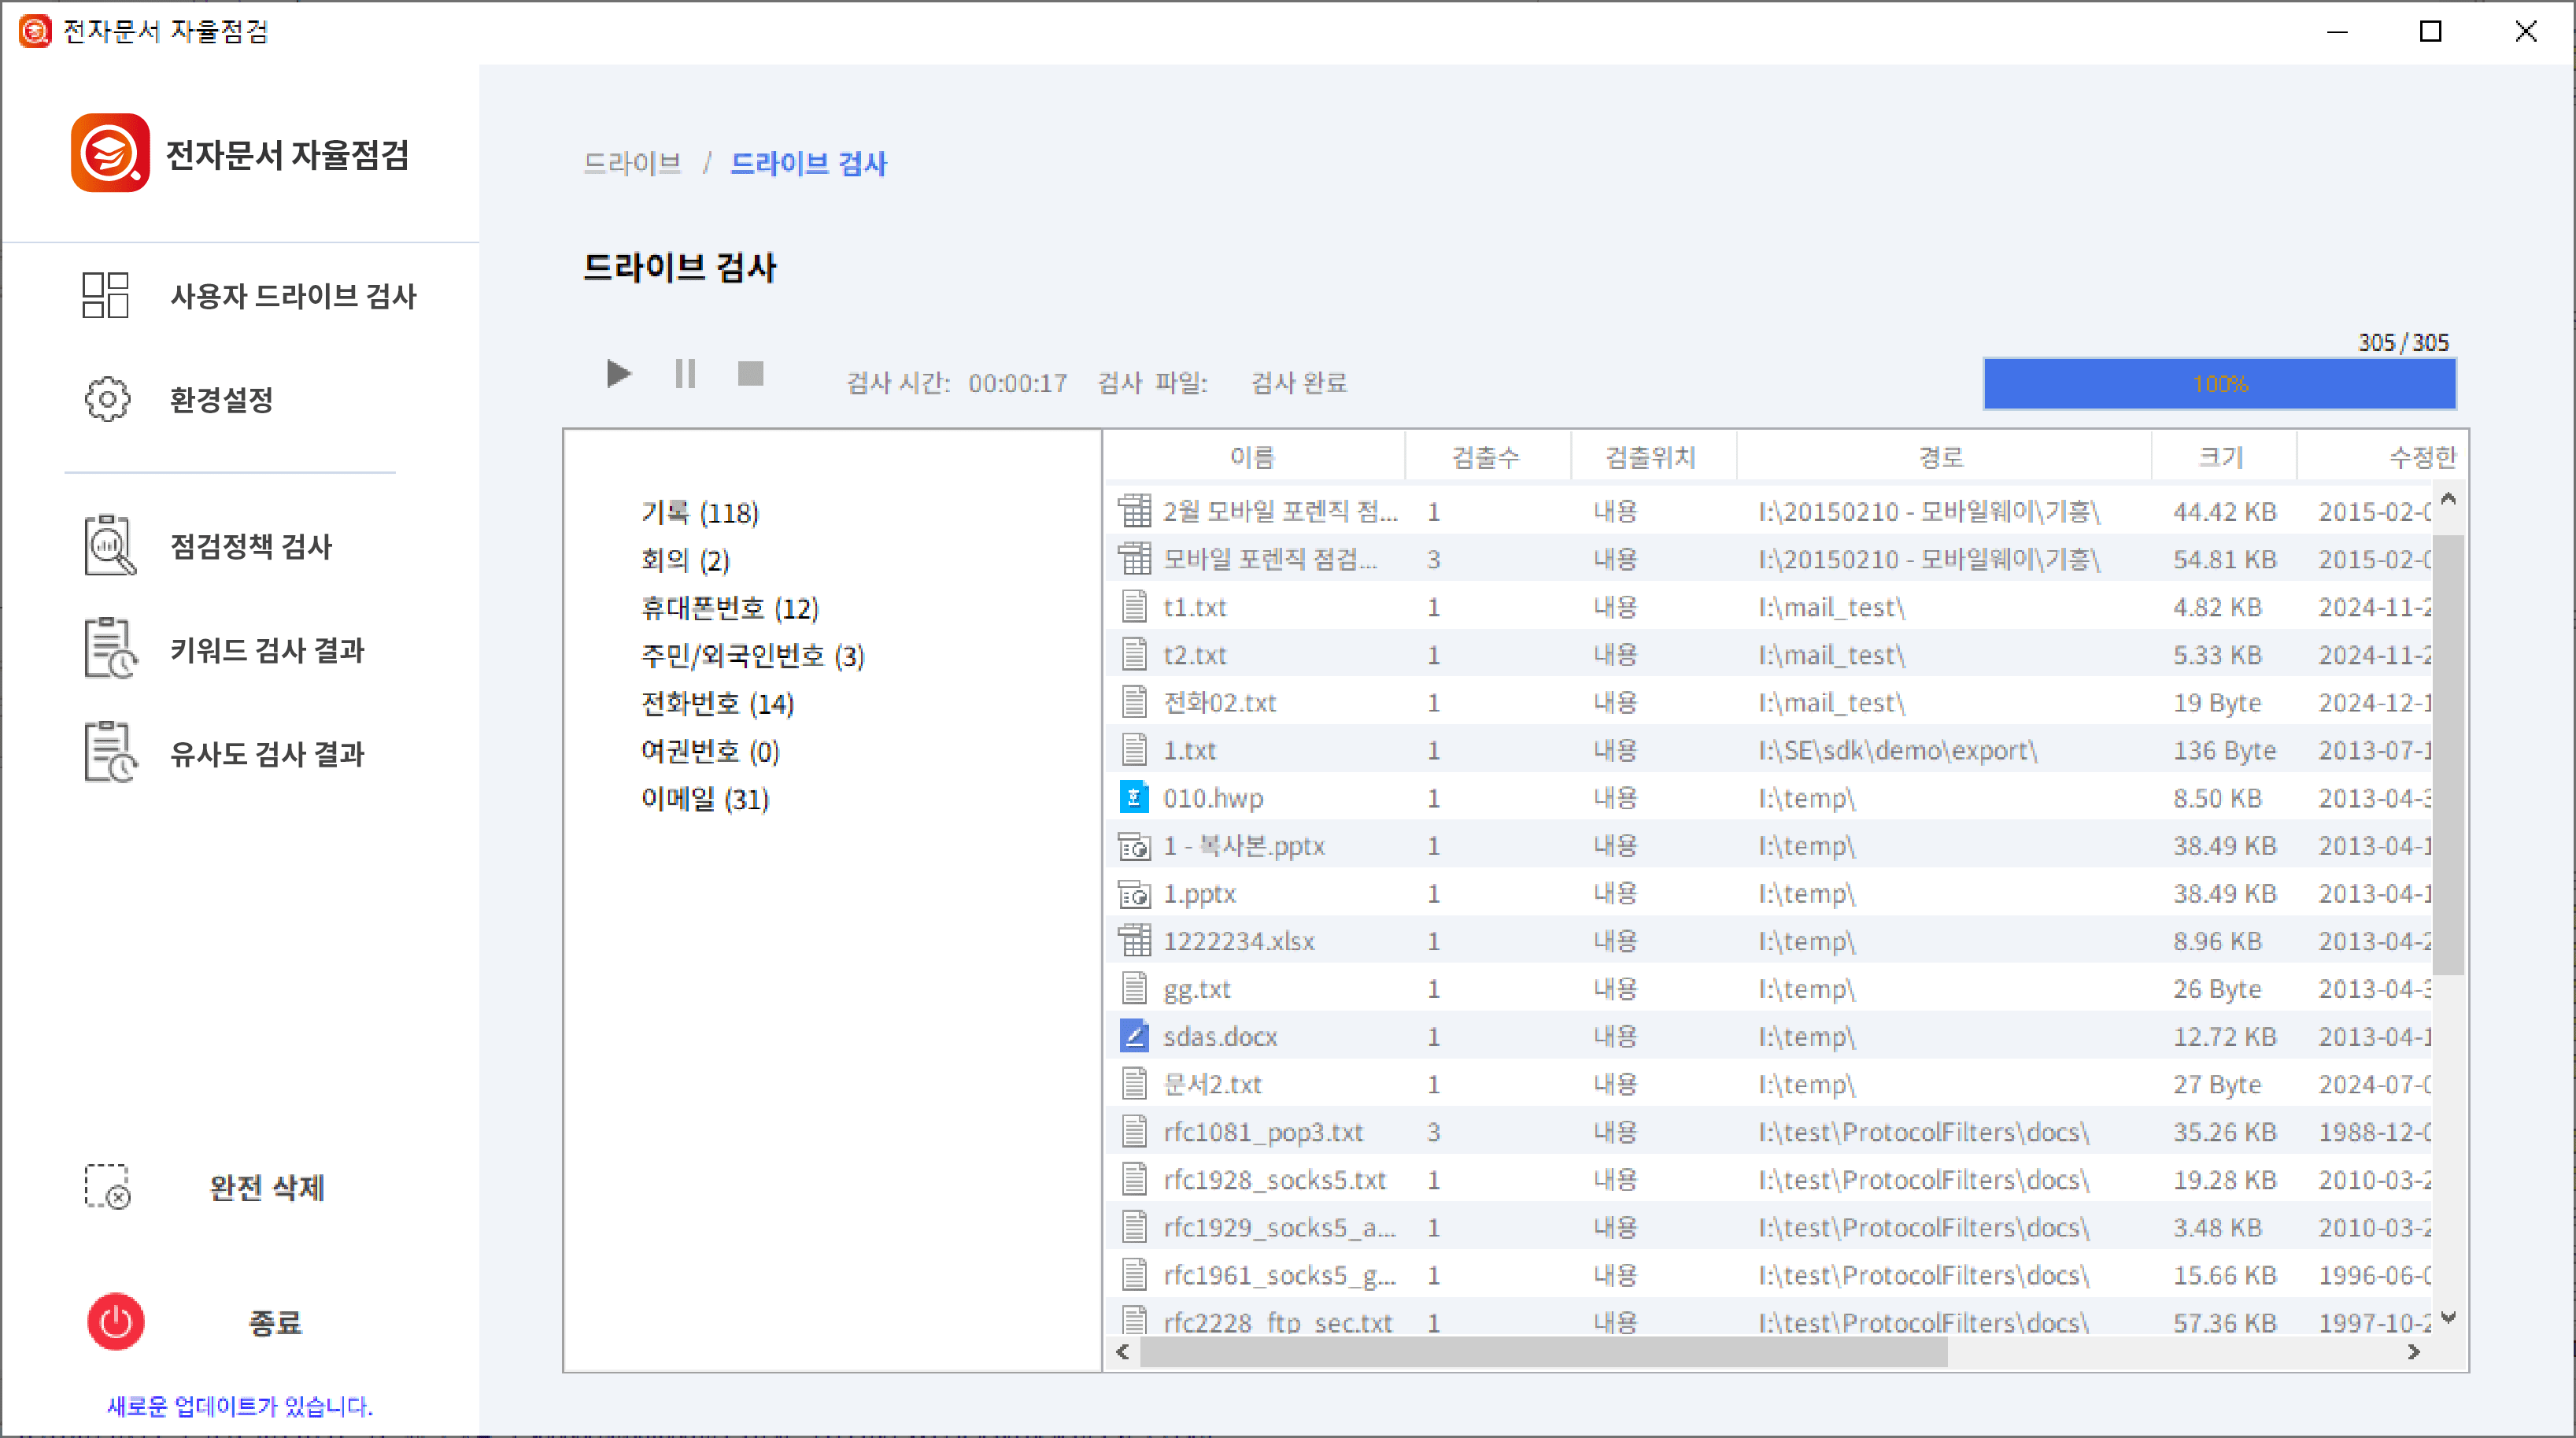Select 키워드 검사 결과 menu label
Screen dimensions: 2576x1438
267,650
